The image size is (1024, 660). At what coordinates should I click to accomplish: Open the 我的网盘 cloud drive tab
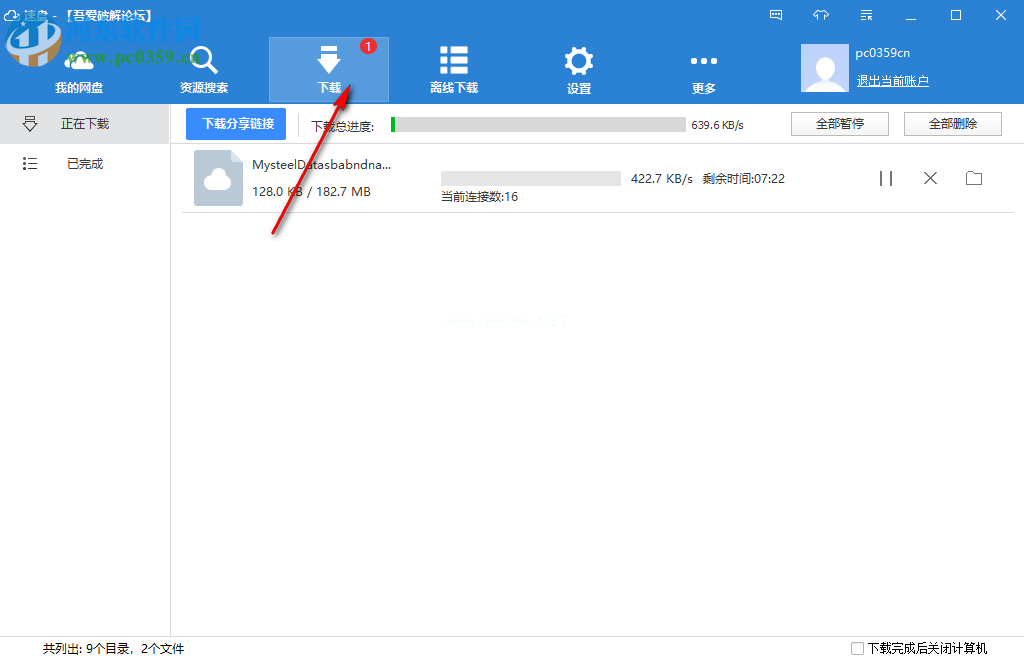79,69
